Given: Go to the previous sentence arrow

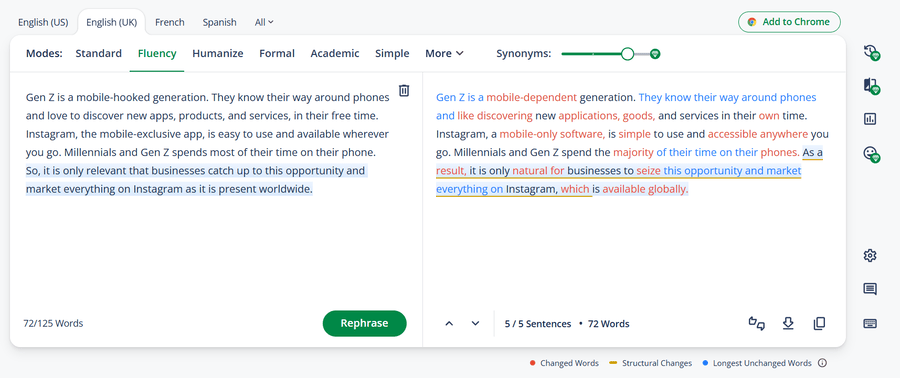Looking at the screenshot, I should point(449,324).
